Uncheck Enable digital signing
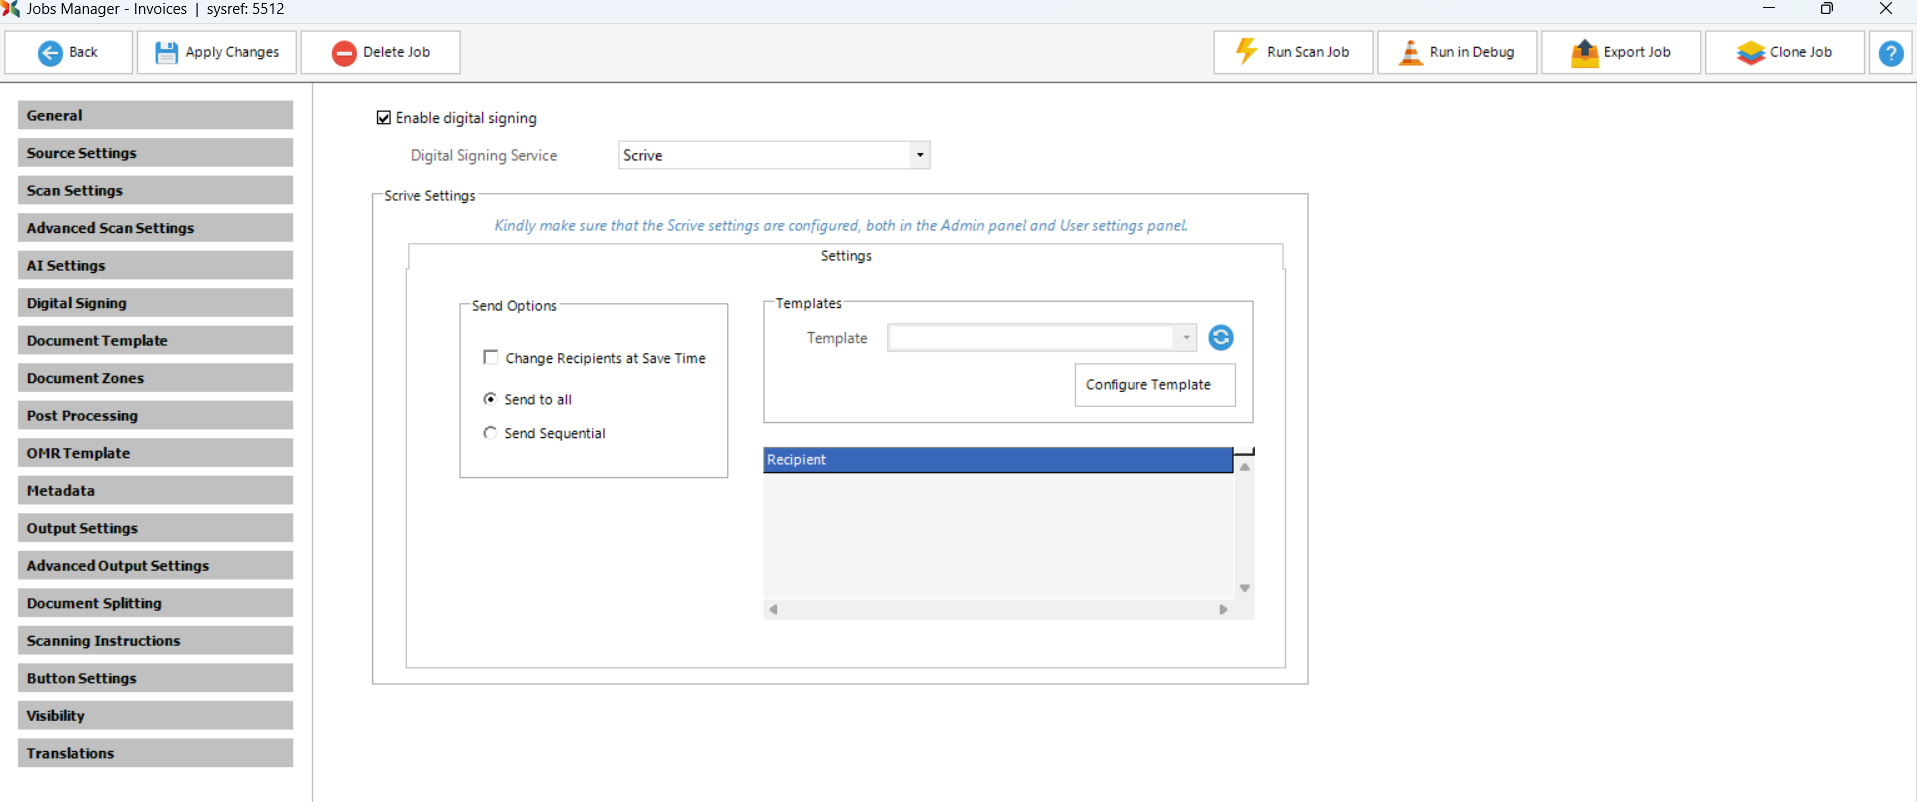This screenshot has width=1917, height=802. coord(384,118)
